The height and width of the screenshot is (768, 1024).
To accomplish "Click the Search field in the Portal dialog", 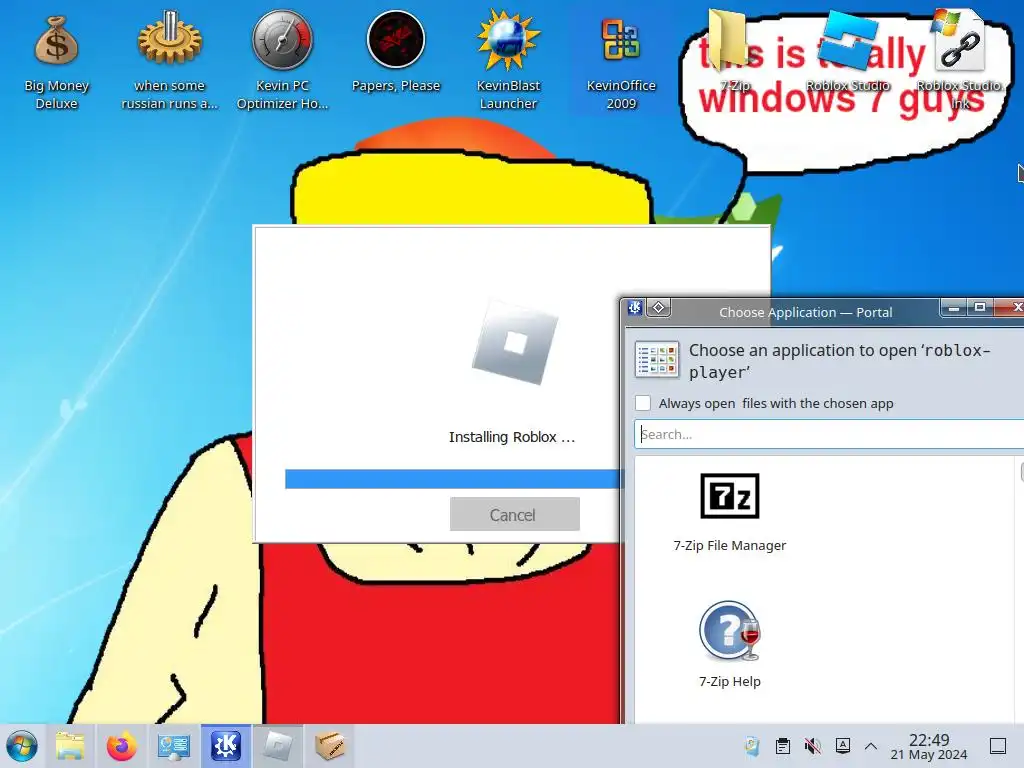I will 829,434.
